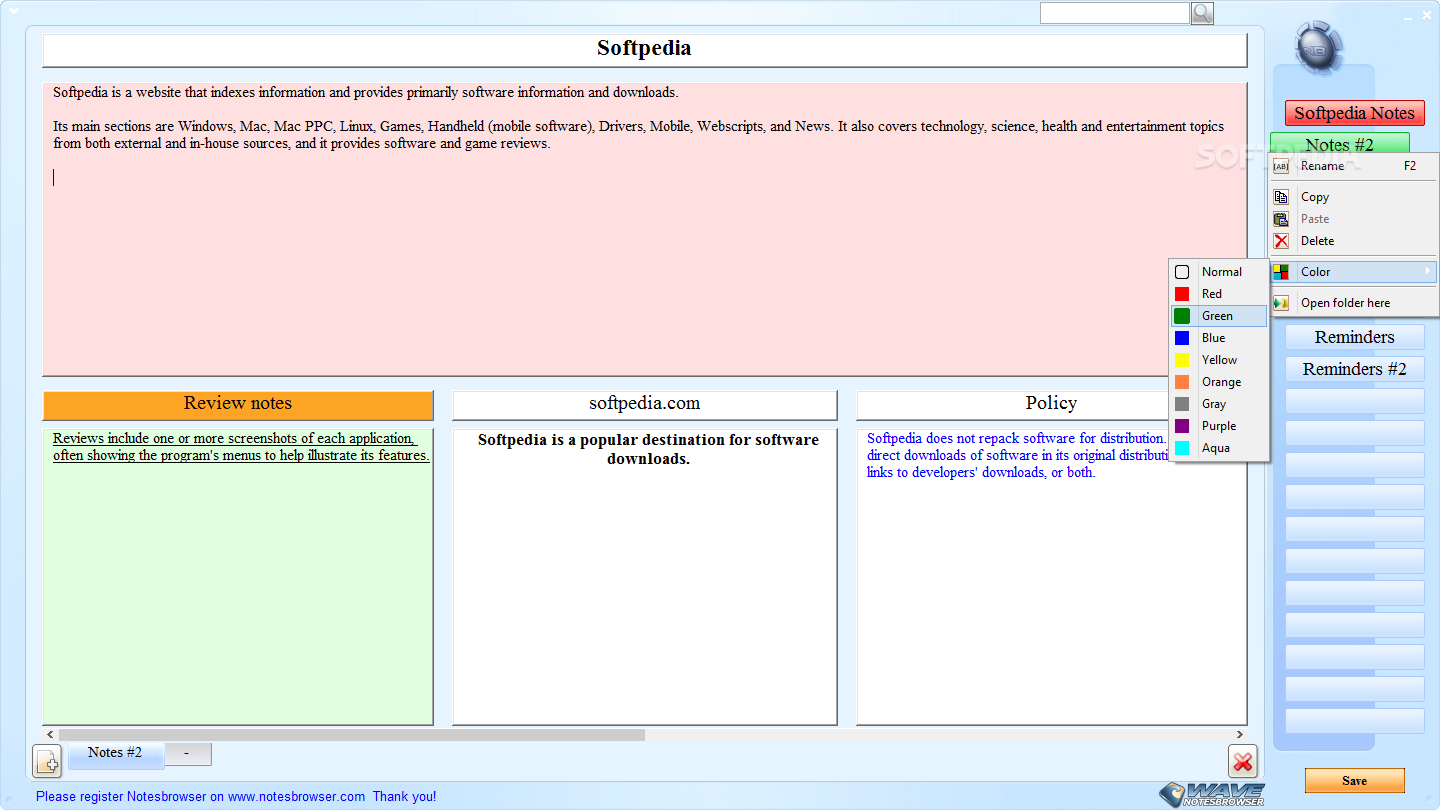1440x810 pixels.
Task: Click the Softpedia note title field
Action: pos(644,50)
